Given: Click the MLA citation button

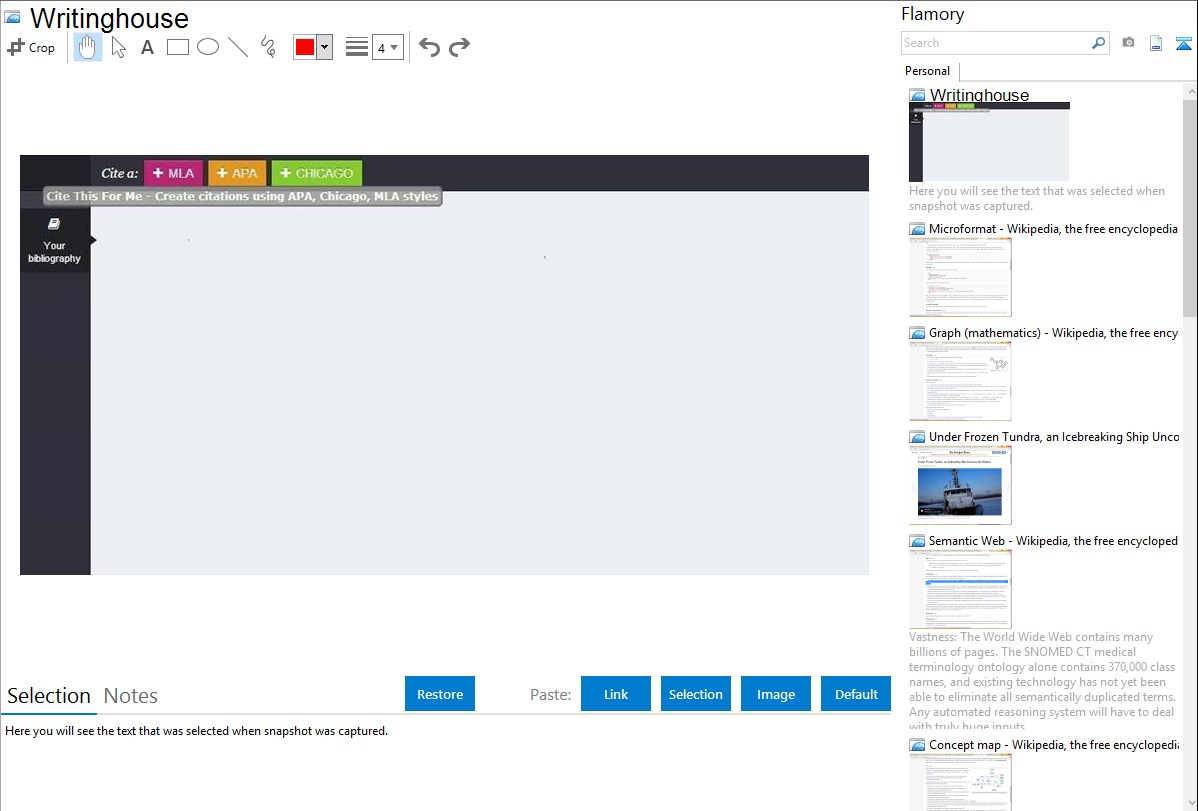Looking at the screenshot, I should click(173, 173).
